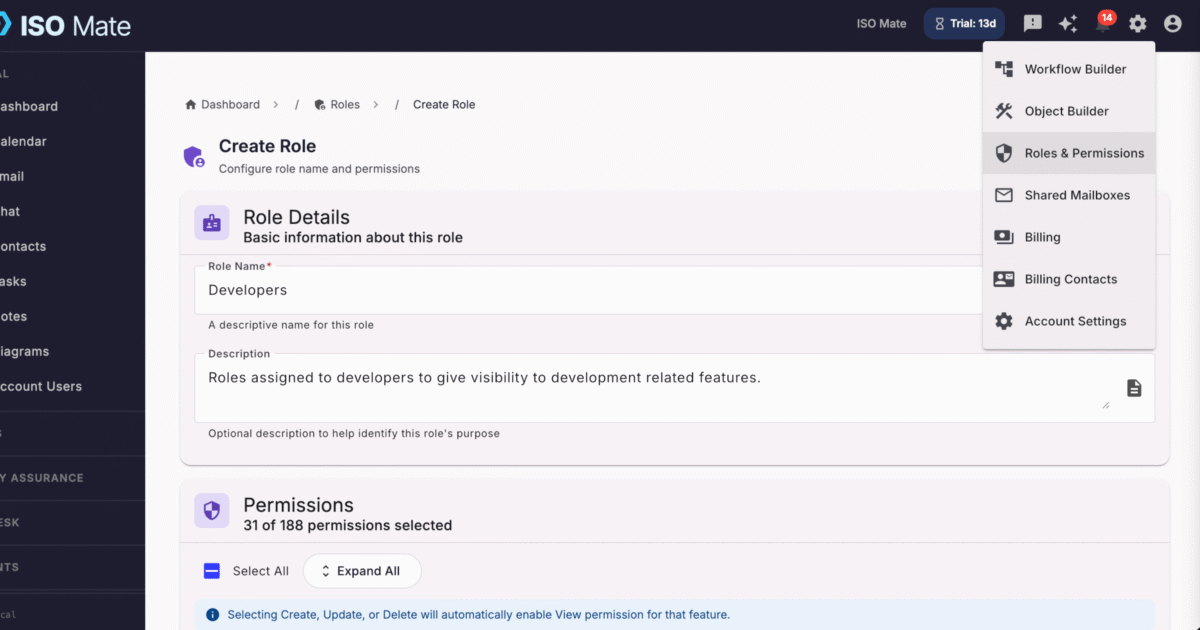Click the Role Details badge icon
This screenshot has height=630, width=1200.
click(211, 223)
